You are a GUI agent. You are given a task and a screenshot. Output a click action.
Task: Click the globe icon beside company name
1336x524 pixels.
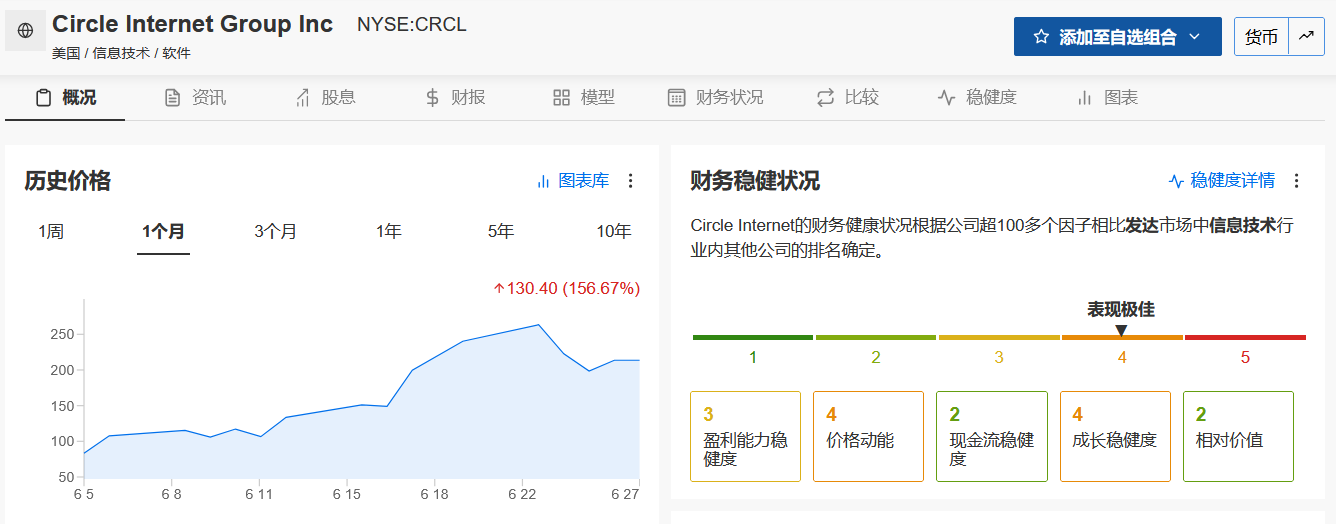(25, 31)
